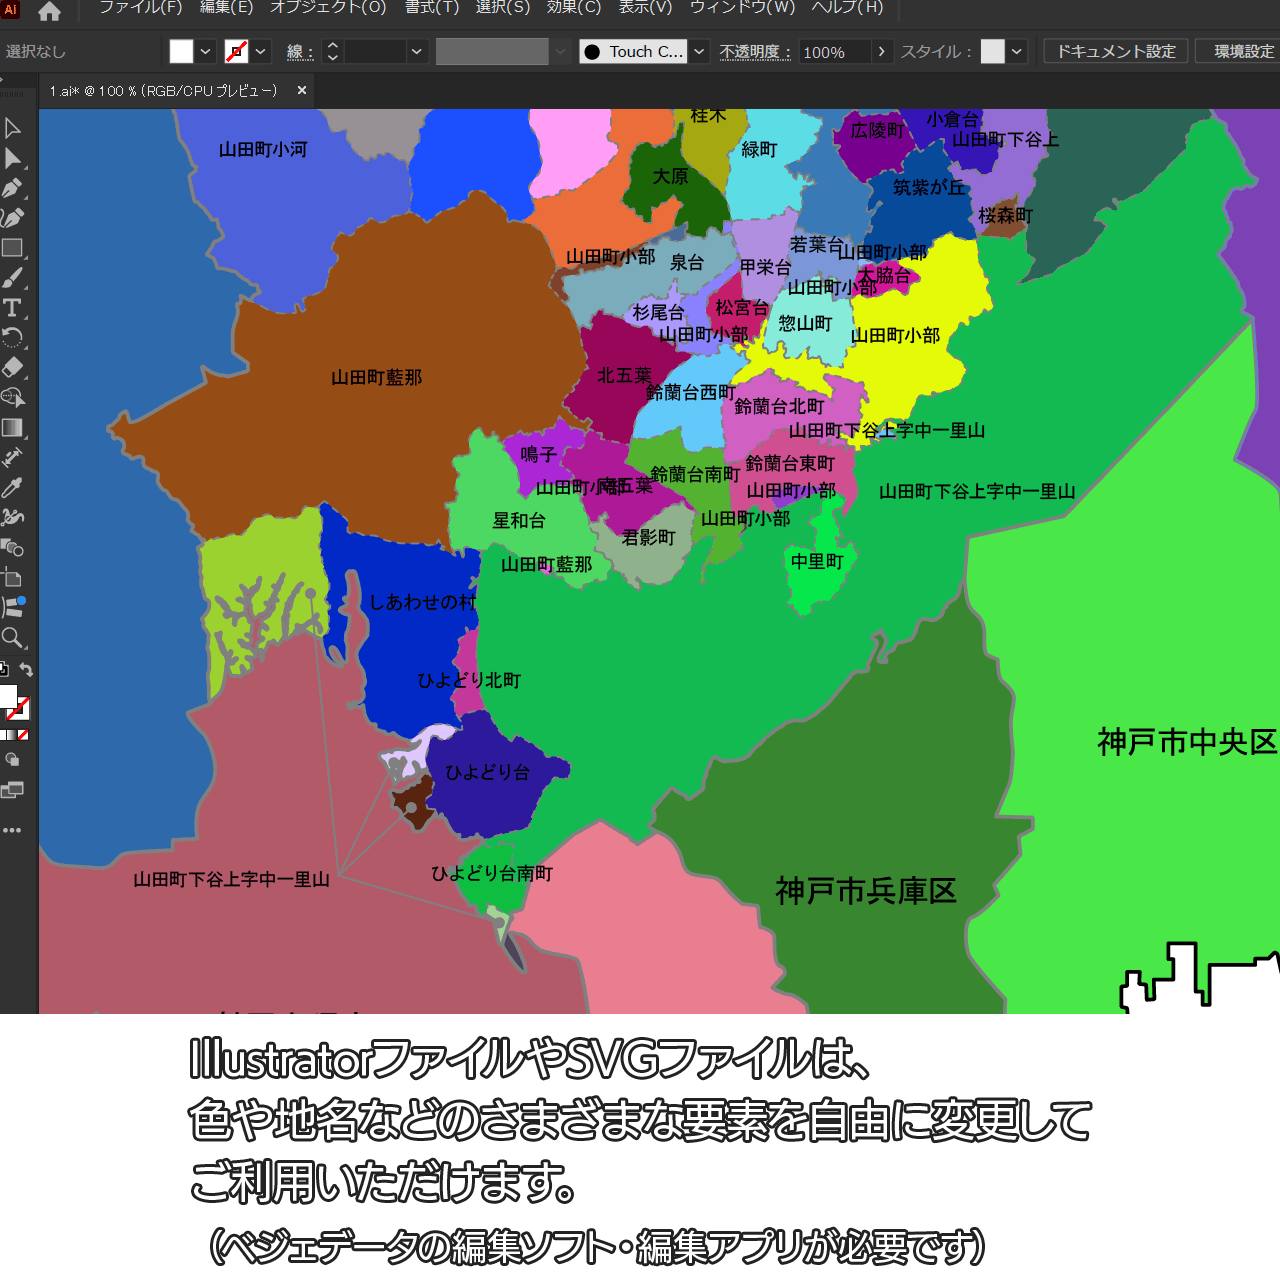Screen dimensions: 1280x1280
Task: Click the Home icon
Action: [49, 12]
